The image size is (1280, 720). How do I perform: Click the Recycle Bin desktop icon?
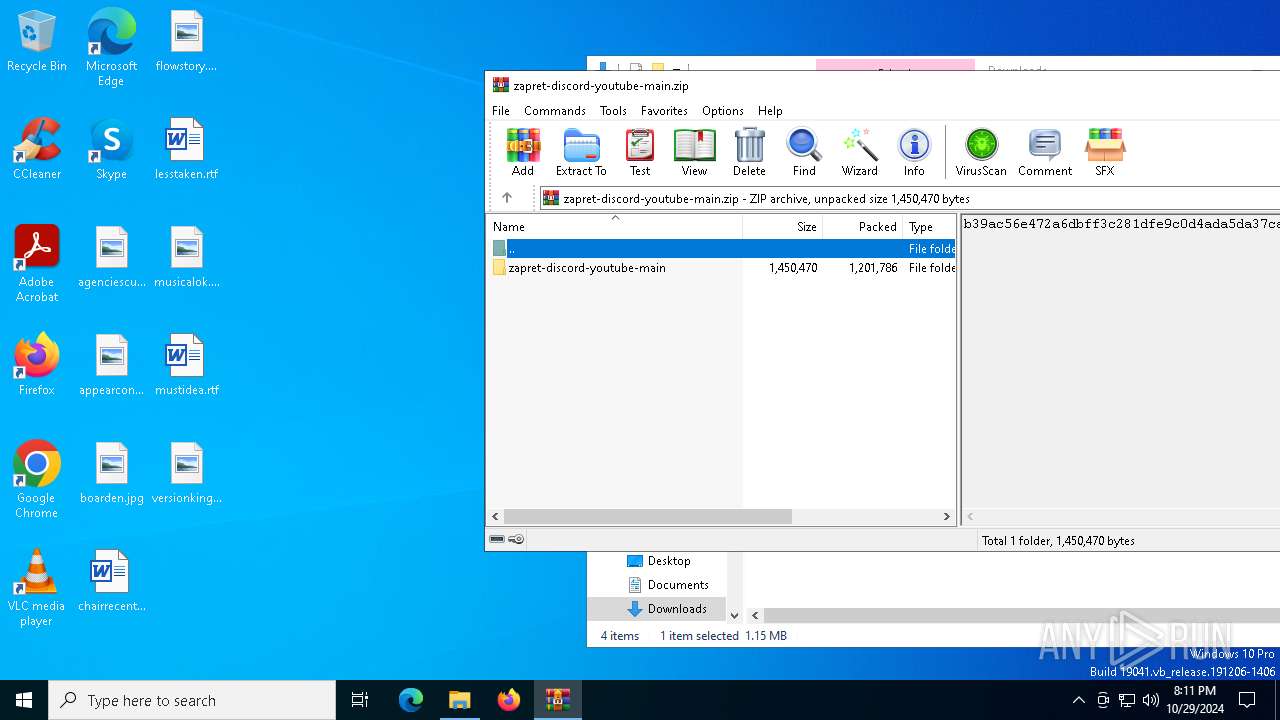(37, 42)
